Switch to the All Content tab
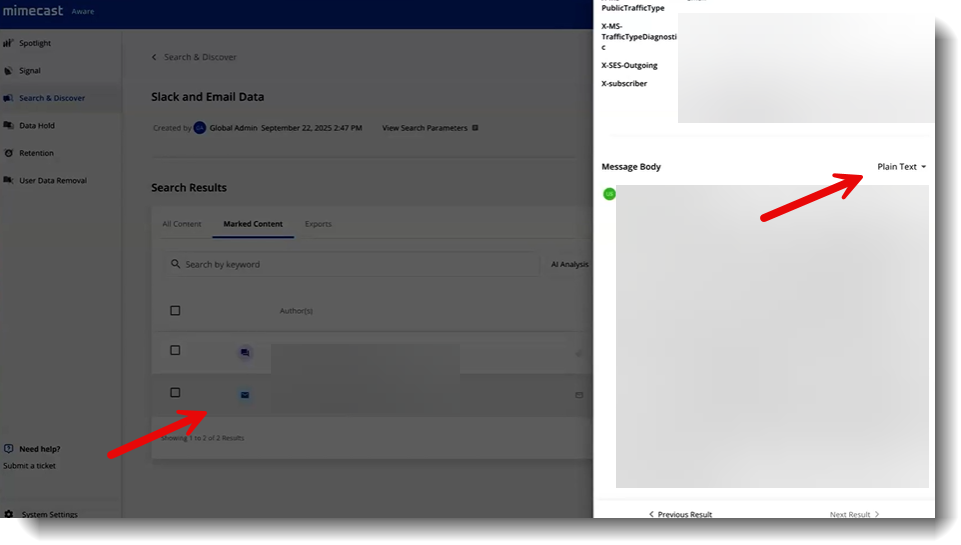The image size is (961, 545). (x=182, y=224)
